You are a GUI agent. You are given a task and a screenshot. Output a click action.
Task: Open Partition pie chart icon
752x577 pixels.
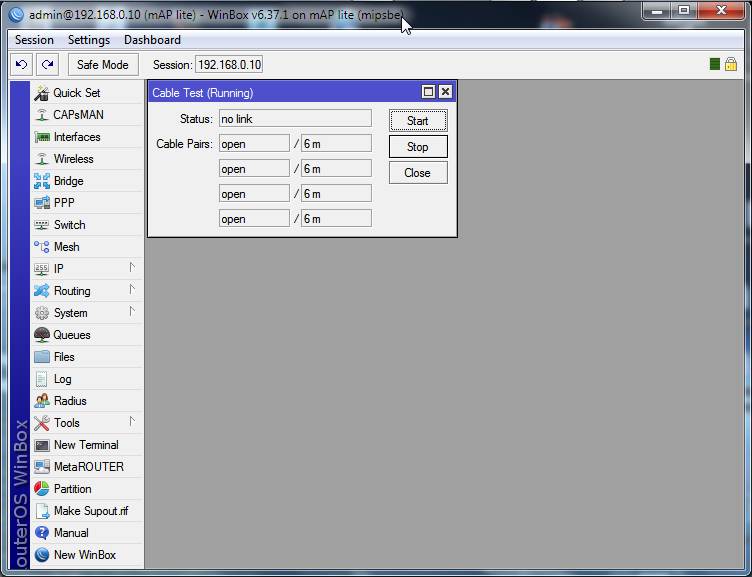pyautogui.click(x=42, y=489)
